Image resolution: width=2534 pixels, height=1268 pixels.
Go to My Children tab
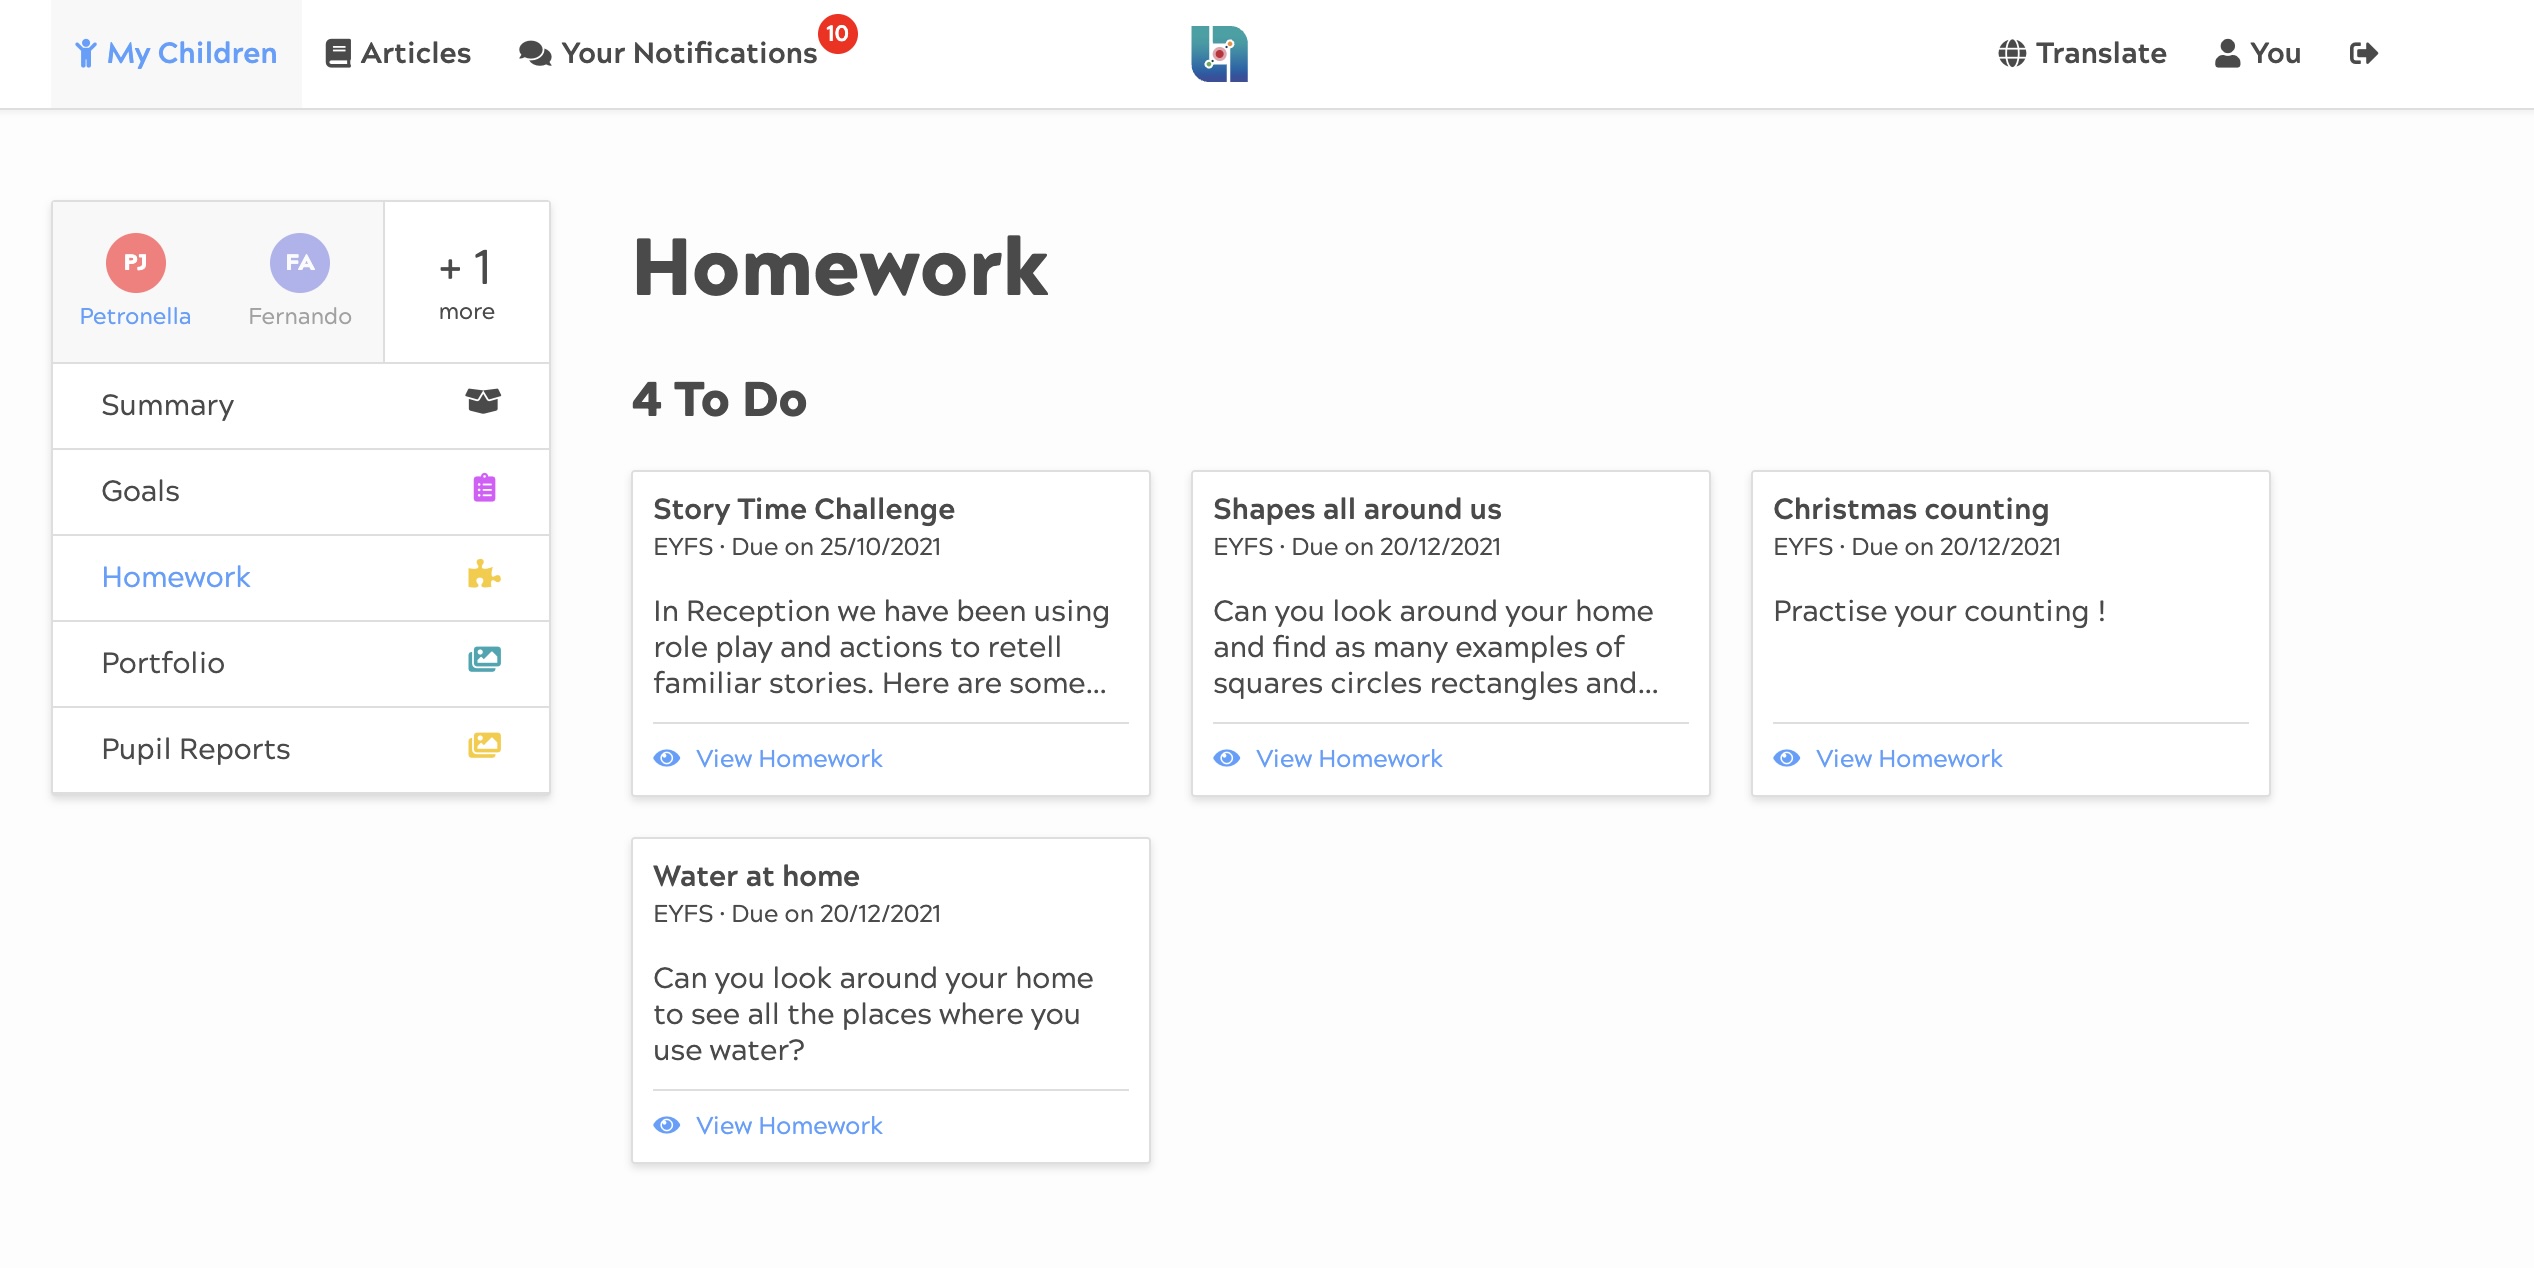[177, 53]
